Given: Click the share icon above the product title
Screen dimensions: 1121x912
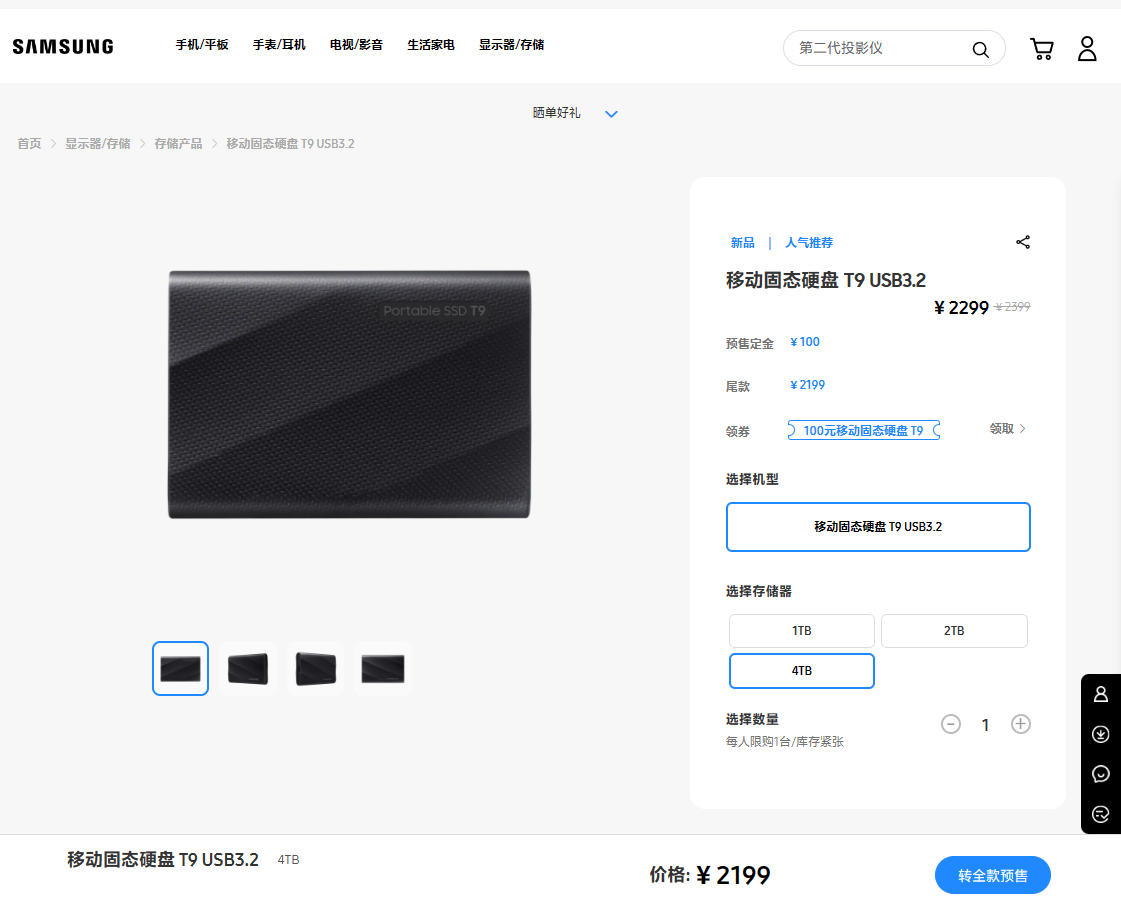Looking at the screenshot, I should (1023, 242).
